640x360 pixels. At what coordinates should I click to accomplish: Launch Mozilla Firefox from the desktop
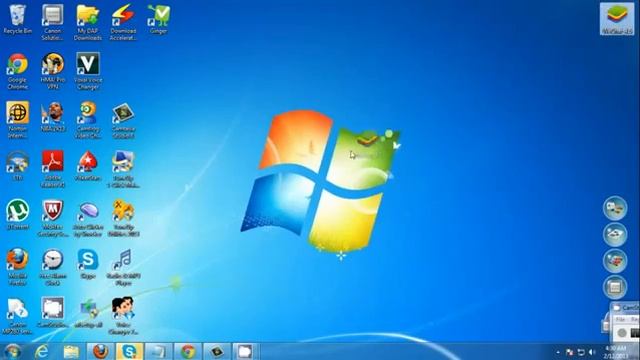click(x=18, y=267)
